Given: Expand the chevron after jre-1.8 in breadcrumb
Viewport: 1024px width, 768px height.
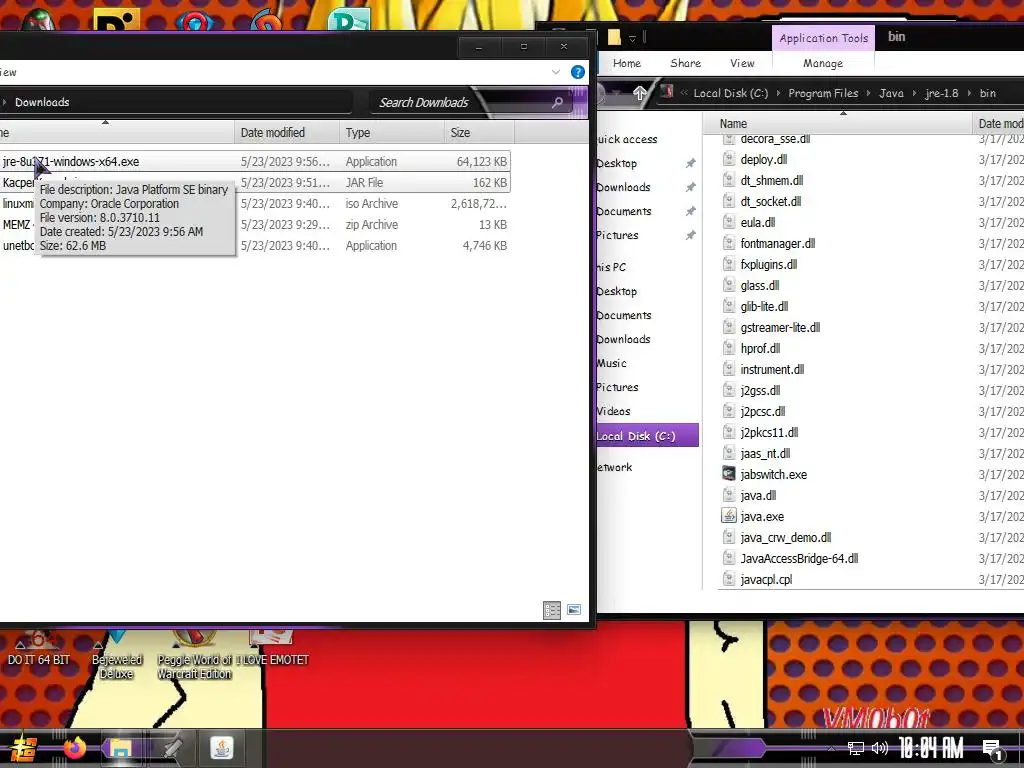Looking at the screenshot, I should coord(969,93).
